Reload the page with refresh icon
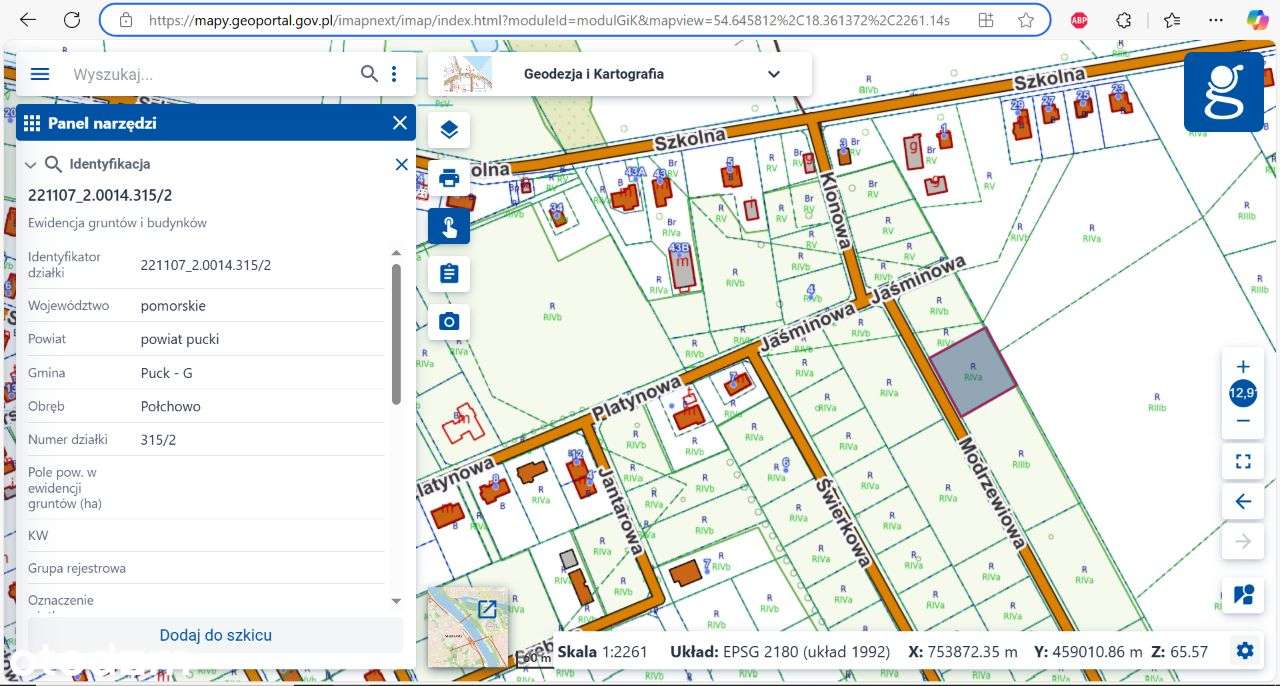 72,20
